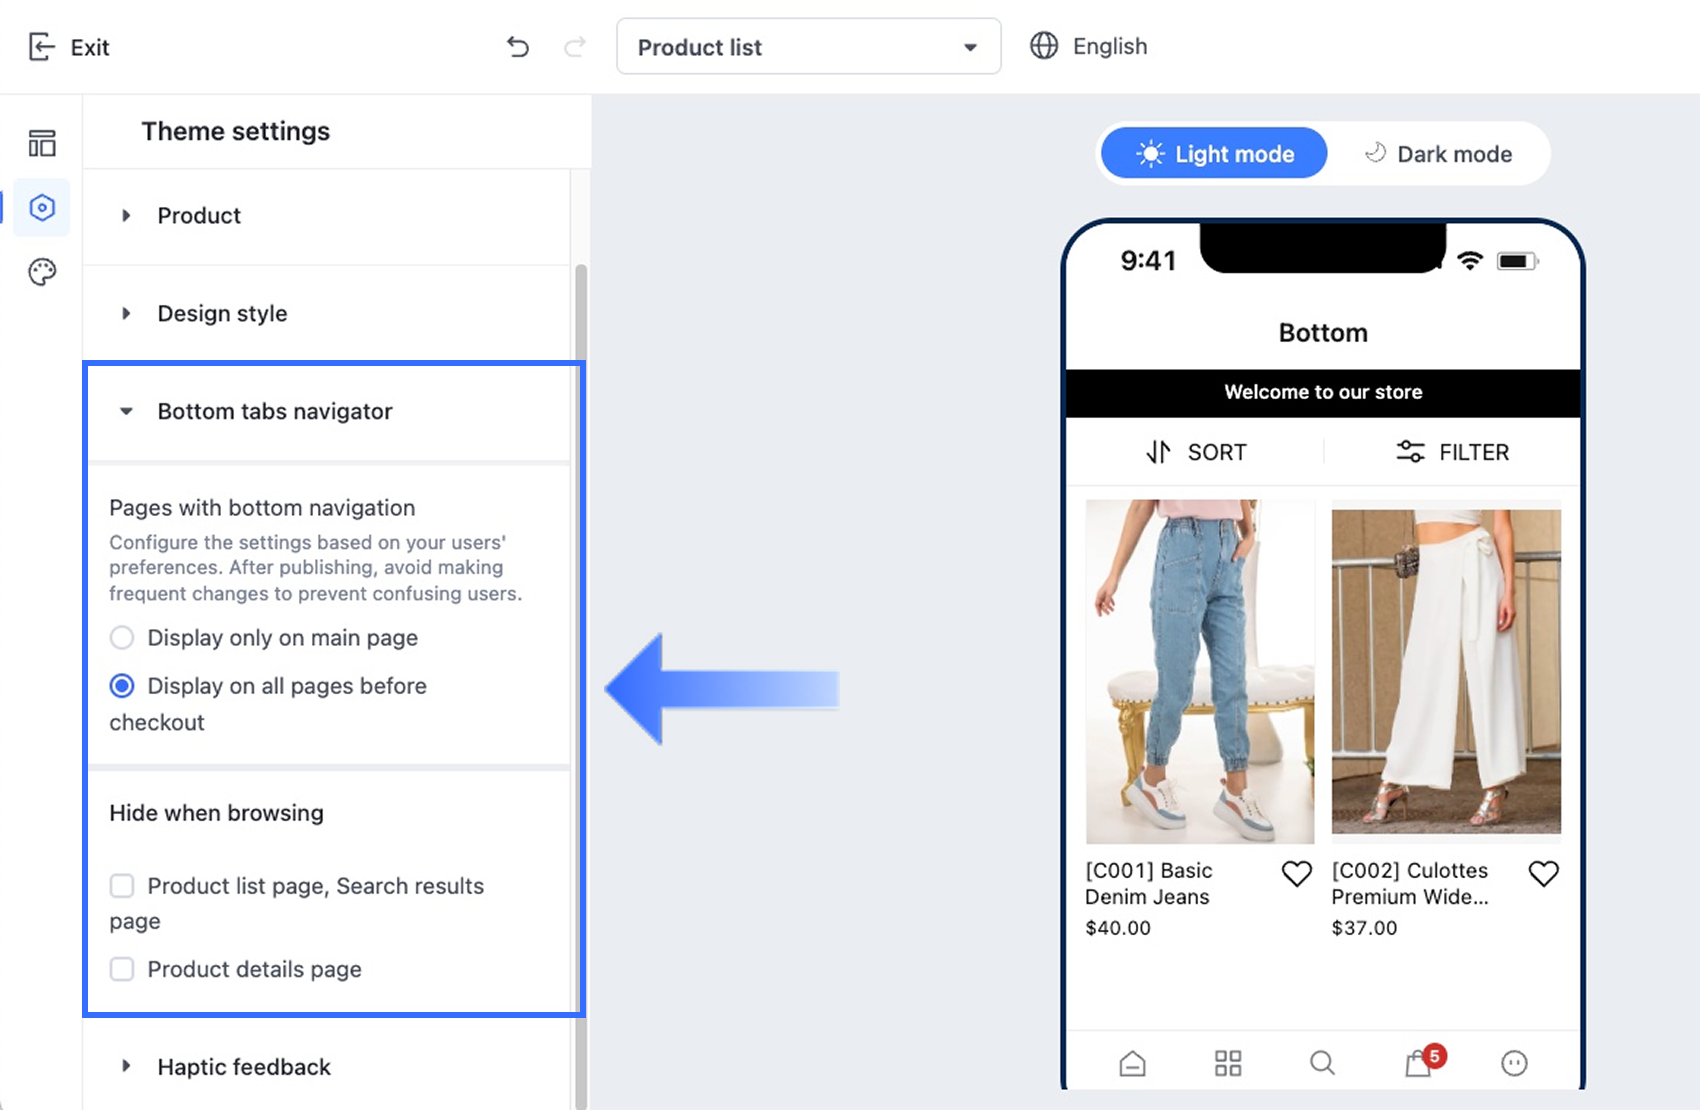Click the Hide when browsing heading

coord(216,813)
